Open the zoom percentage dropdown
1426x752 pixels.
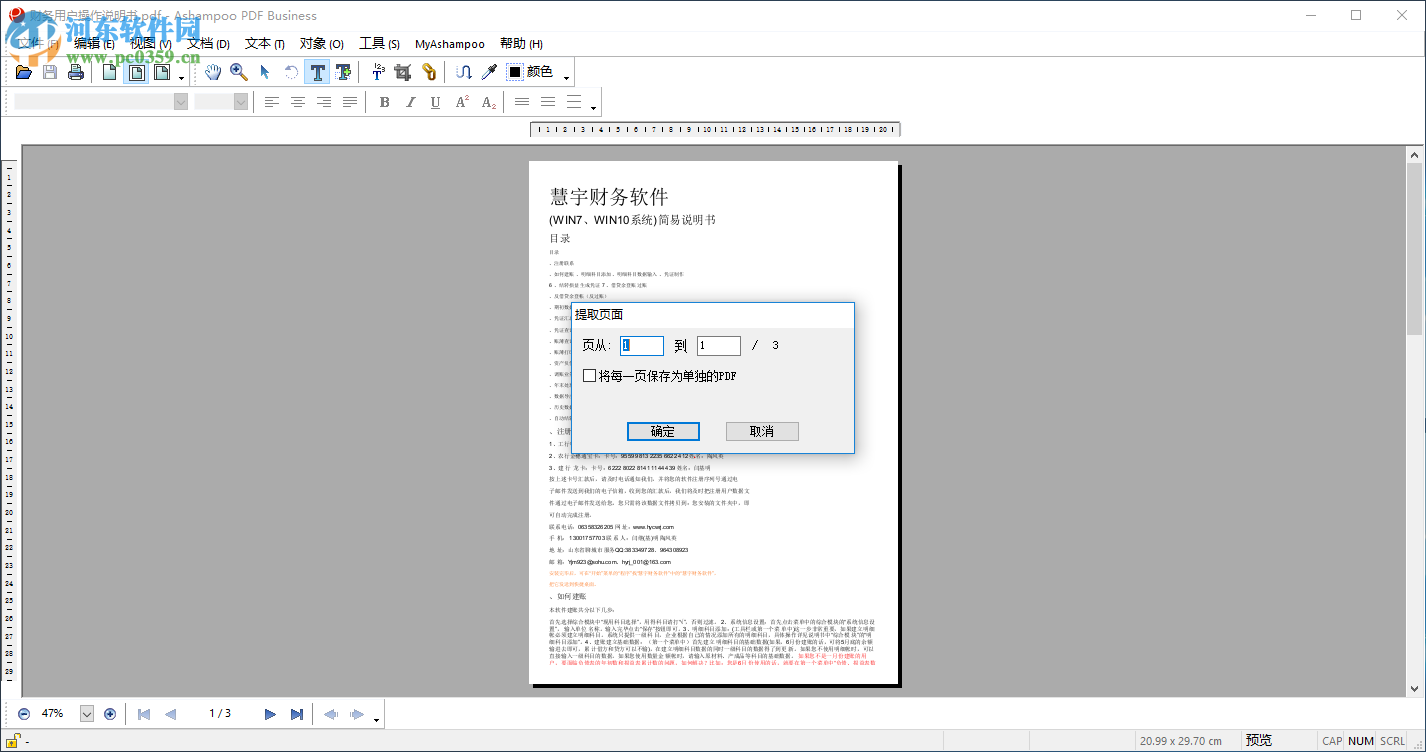coord(87,713)
